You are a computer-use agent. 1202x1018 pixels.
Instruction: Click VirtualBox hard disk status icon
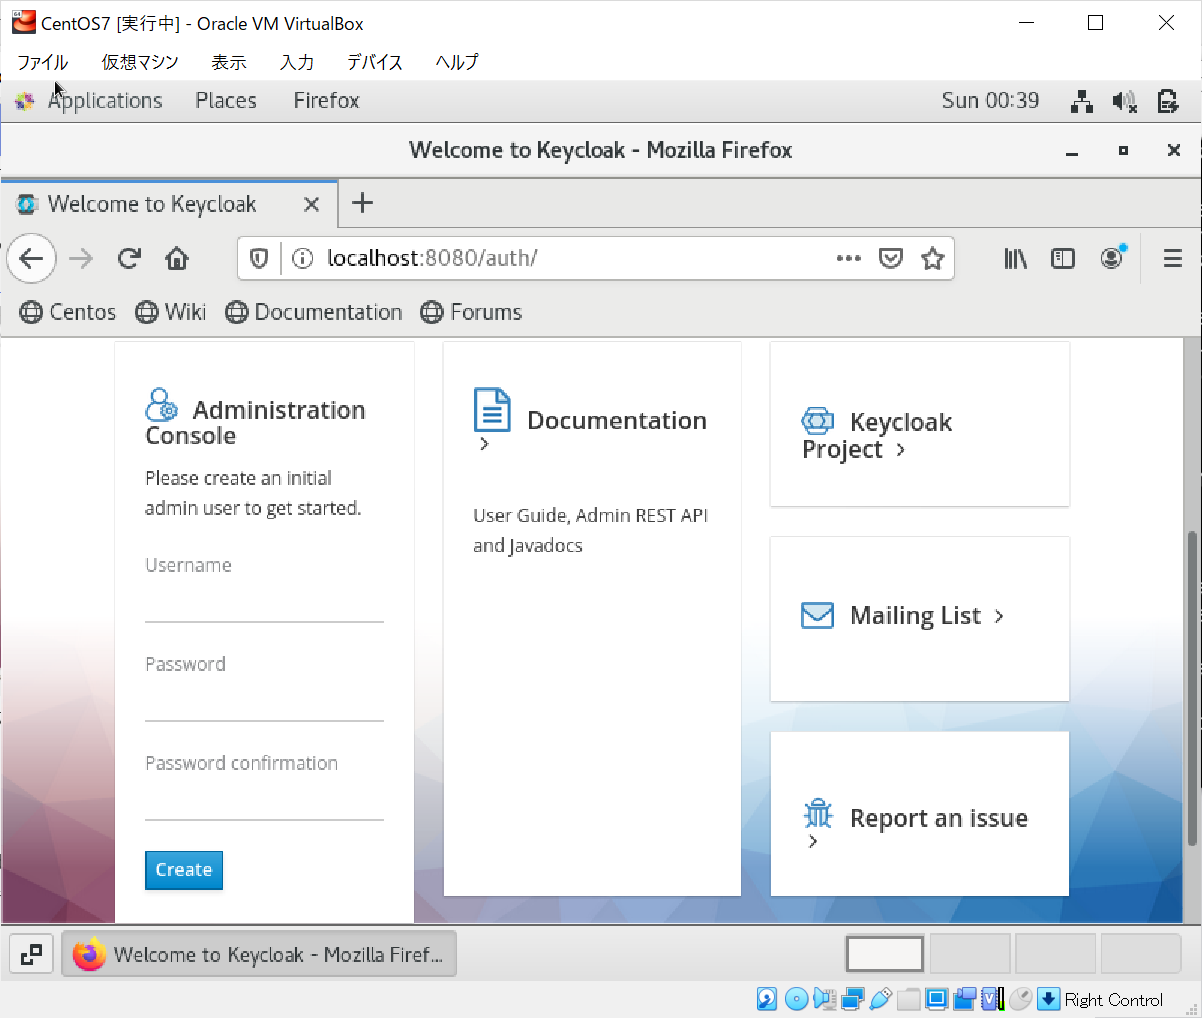(766, 999)
